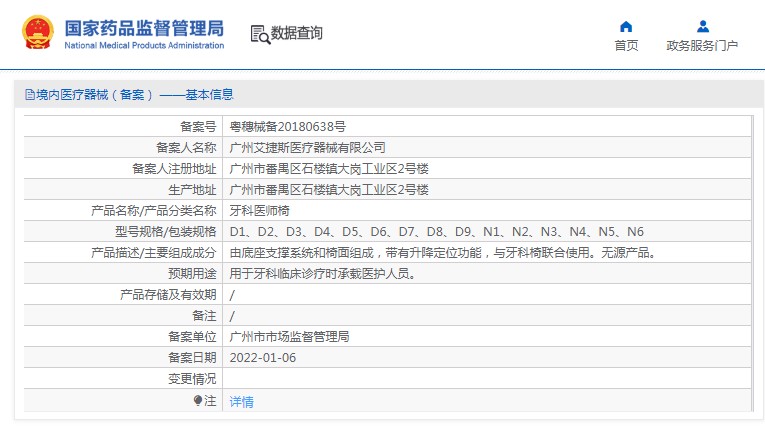Click National Medical Products Administration text
Viewport: 765px width, 427px height.
(x=144, y=45)
